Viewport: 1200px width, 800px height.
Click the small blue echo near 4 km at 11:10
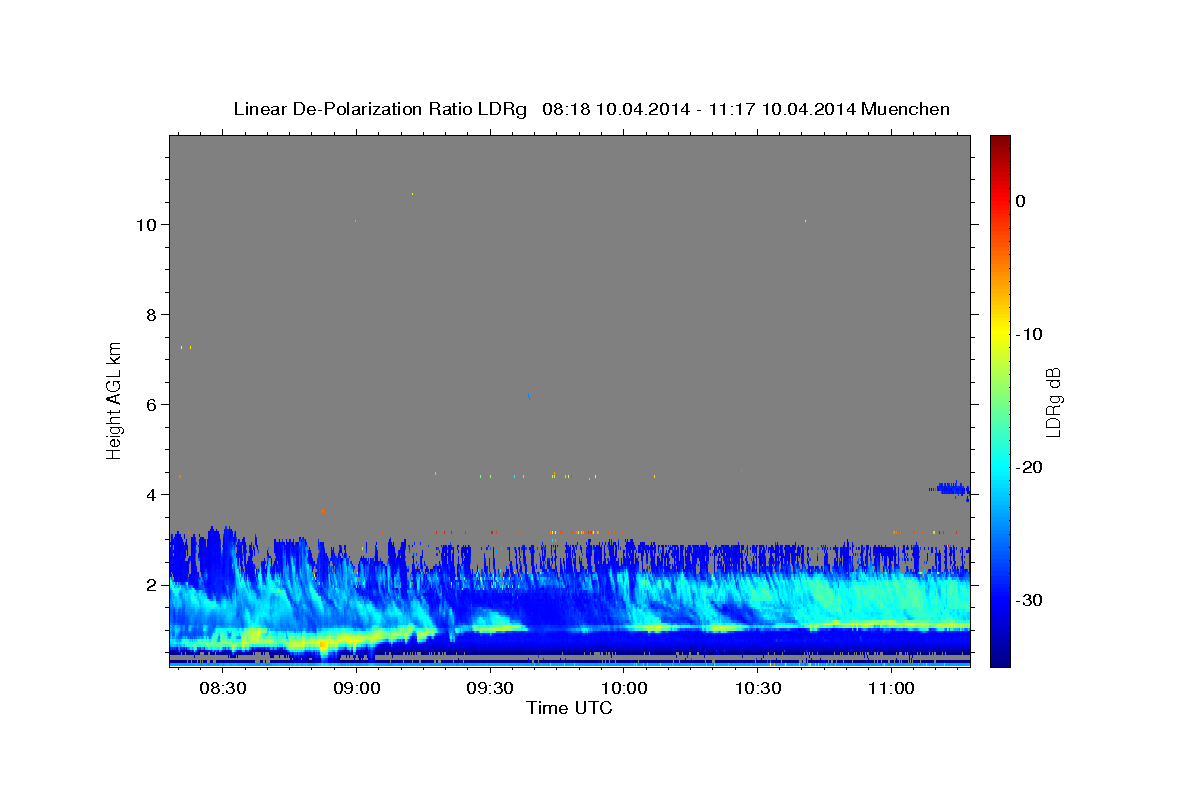pyautogui.click(x=950, y=489)
